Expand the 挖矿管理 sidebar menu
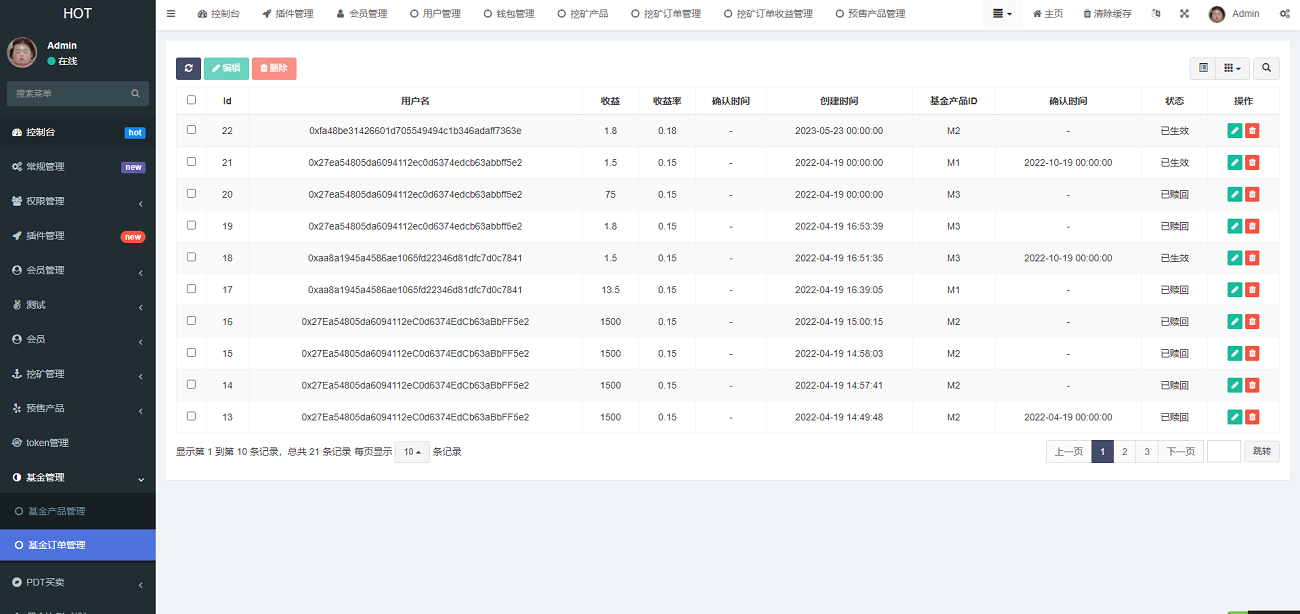 tap(78, 374)
